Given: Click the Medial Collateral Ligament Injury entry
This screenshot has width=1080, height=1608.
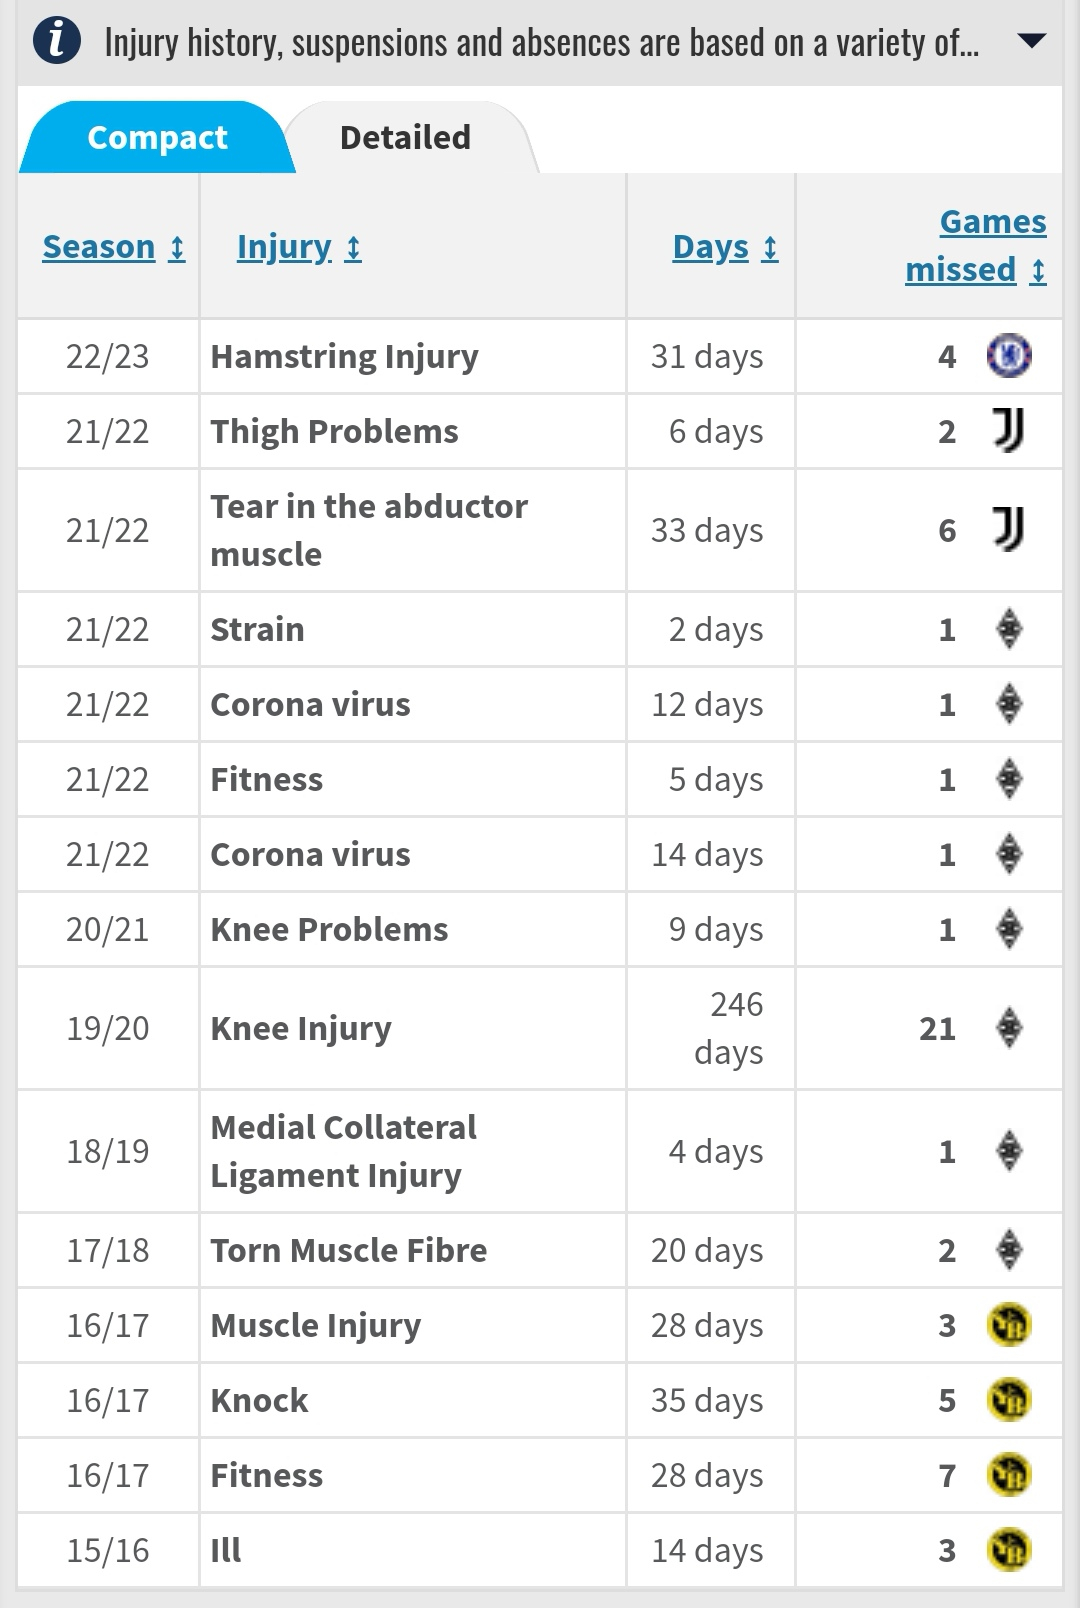Looking at the screenshot, I should 343,1151.
